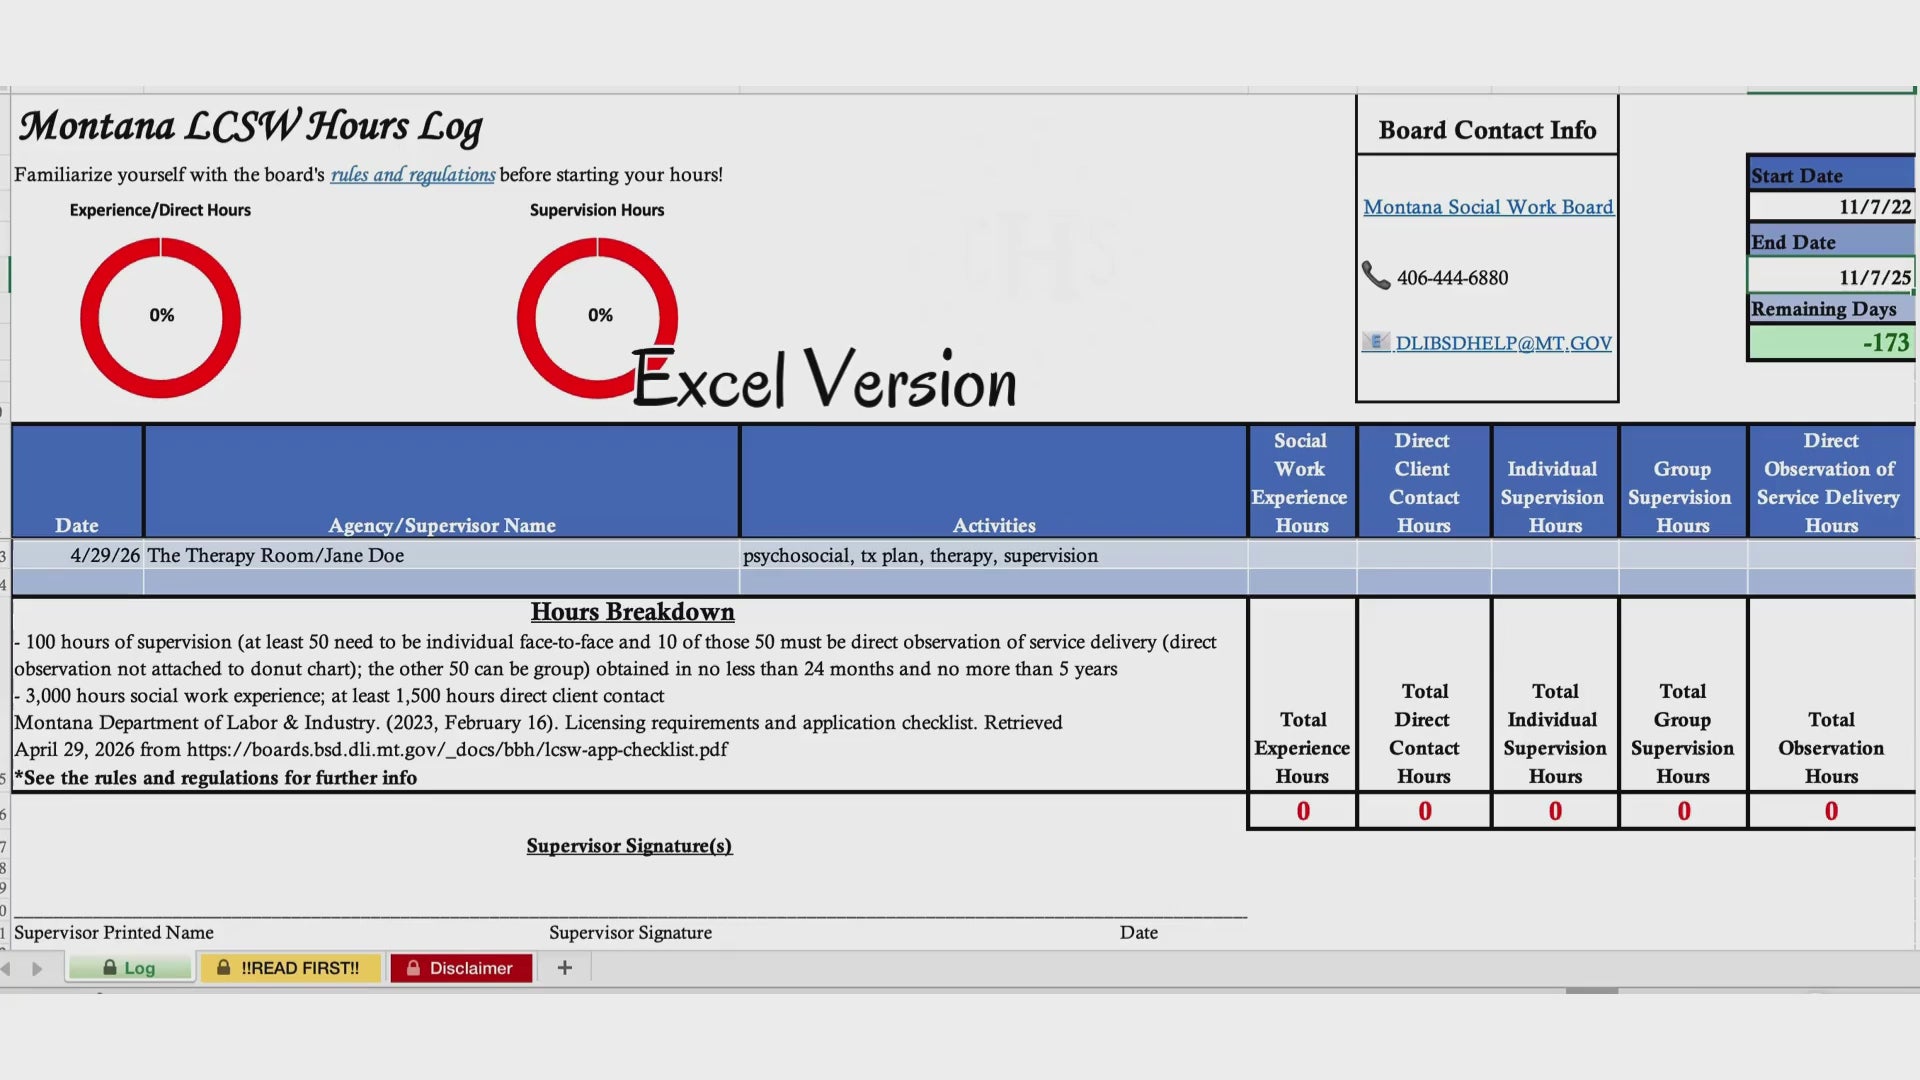Click the Experience/Direct Hours donut chart

pos(161,317)
